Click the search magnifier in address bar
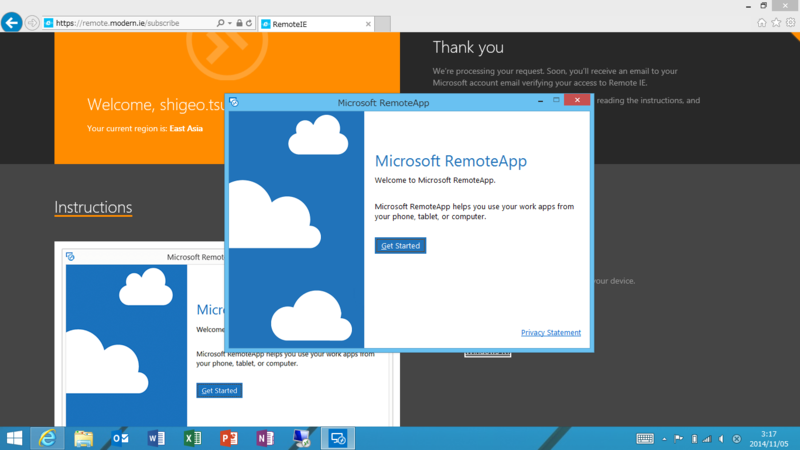The width and height of the screenshot is (800, 450). click(x=220, y=23)
